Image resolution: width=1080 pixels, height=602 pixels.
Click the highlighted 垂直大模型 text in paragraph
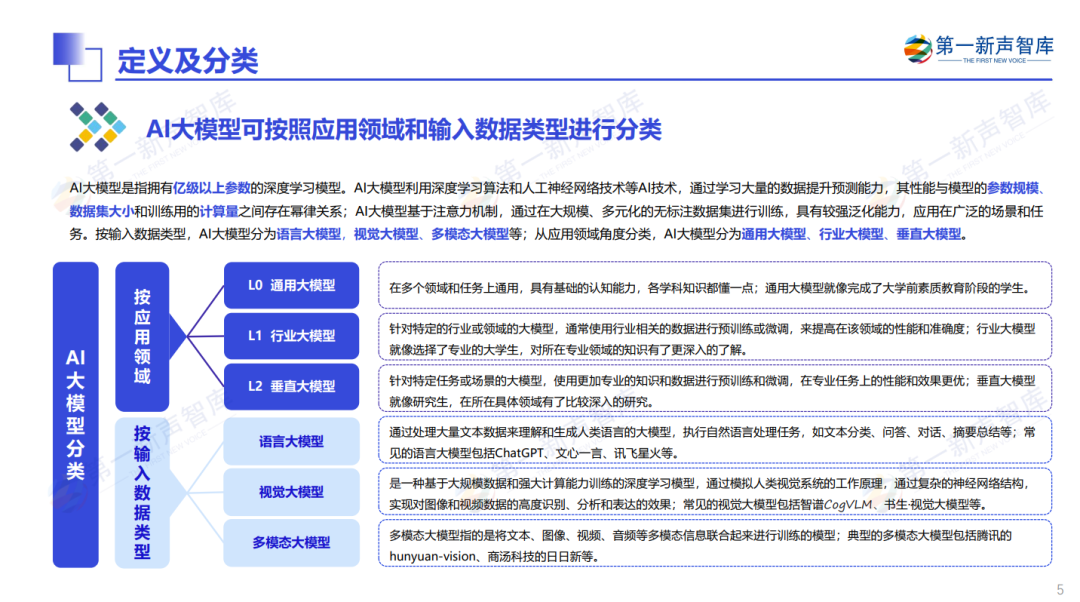928,234
